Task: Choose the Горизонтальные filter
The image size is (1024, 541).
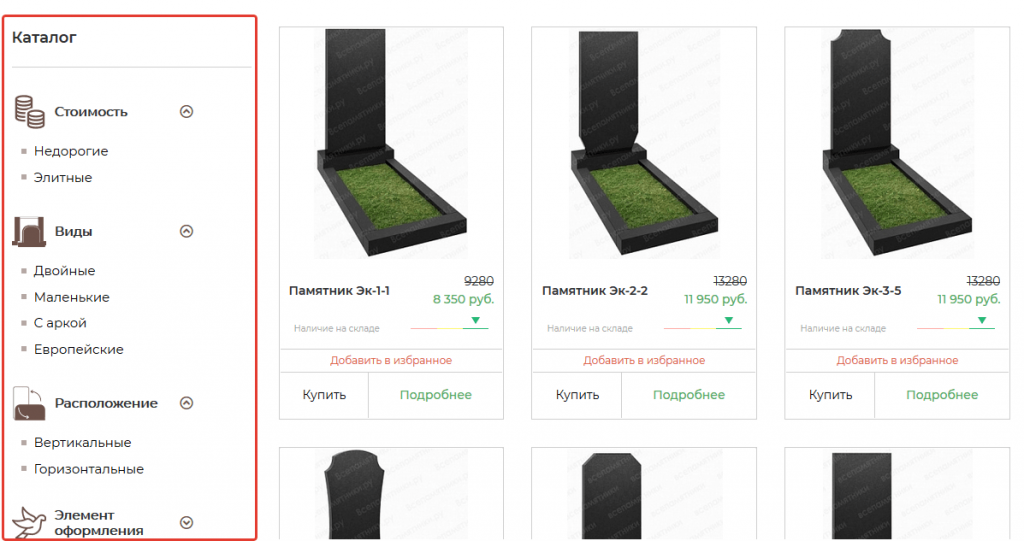Action: (x=89, y=469)
